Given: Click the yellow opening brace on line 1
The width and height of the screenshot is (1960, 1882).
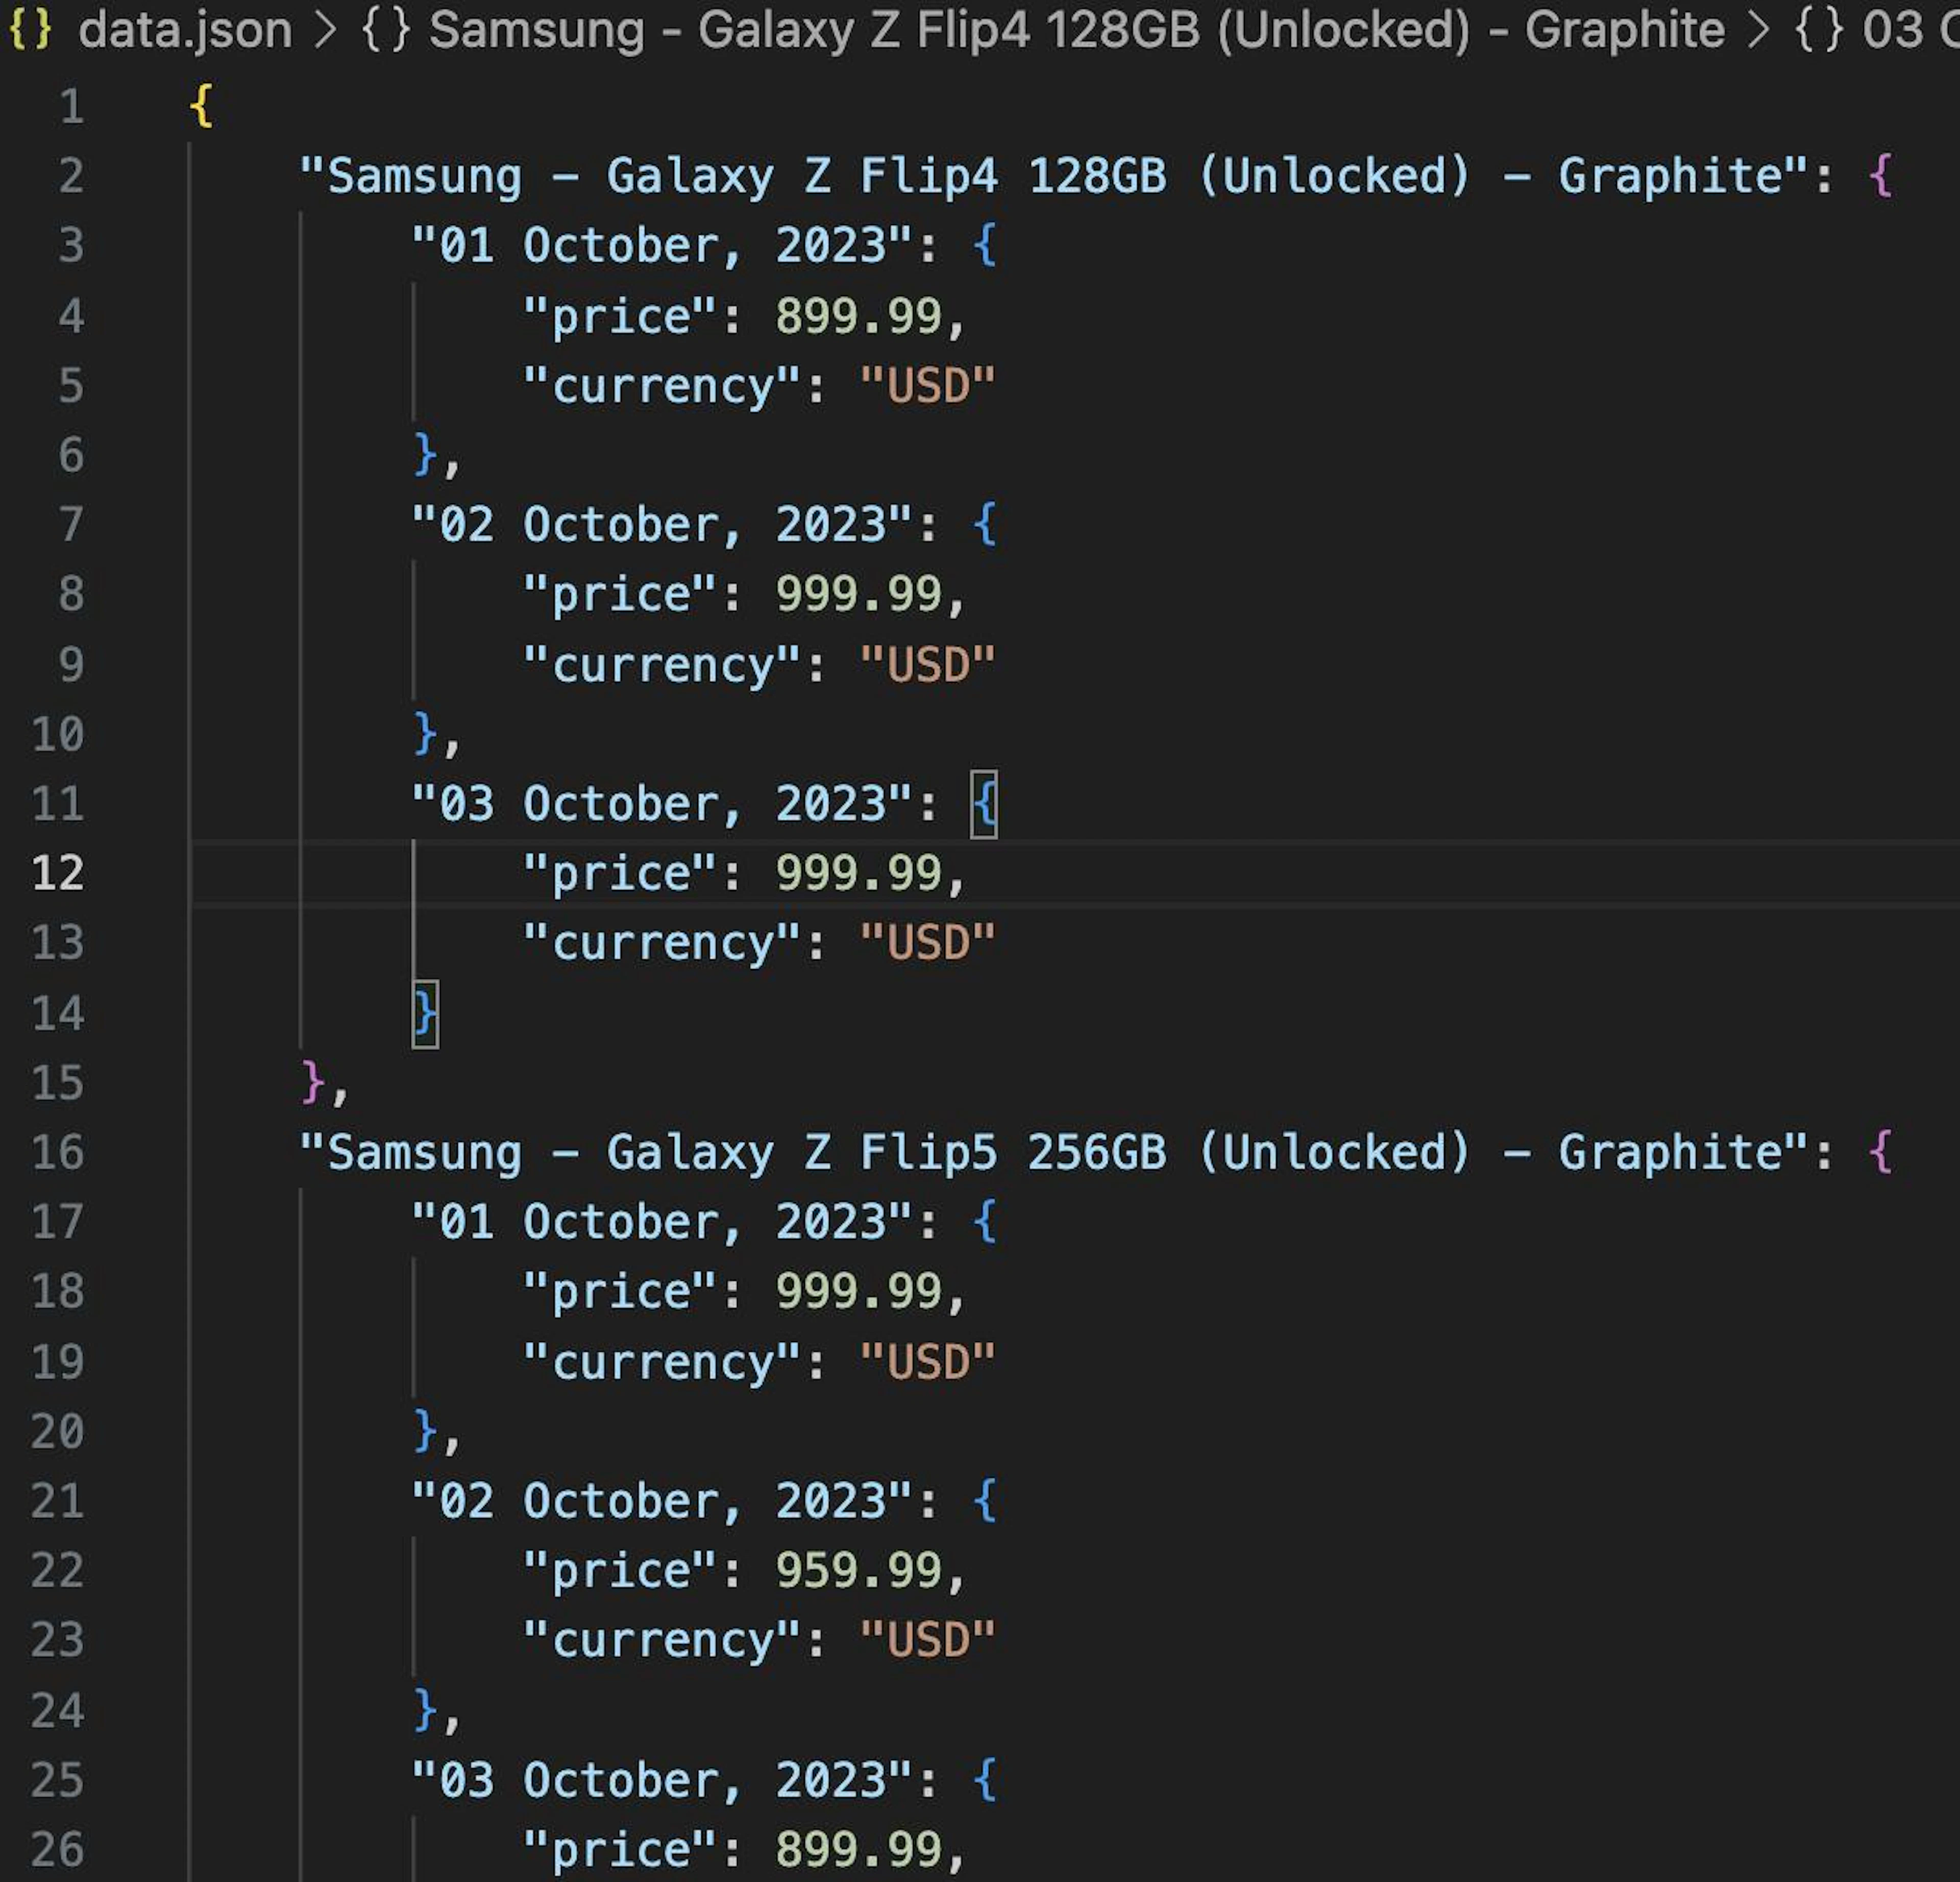Looking at the screenshot, I should click(201, 106).
